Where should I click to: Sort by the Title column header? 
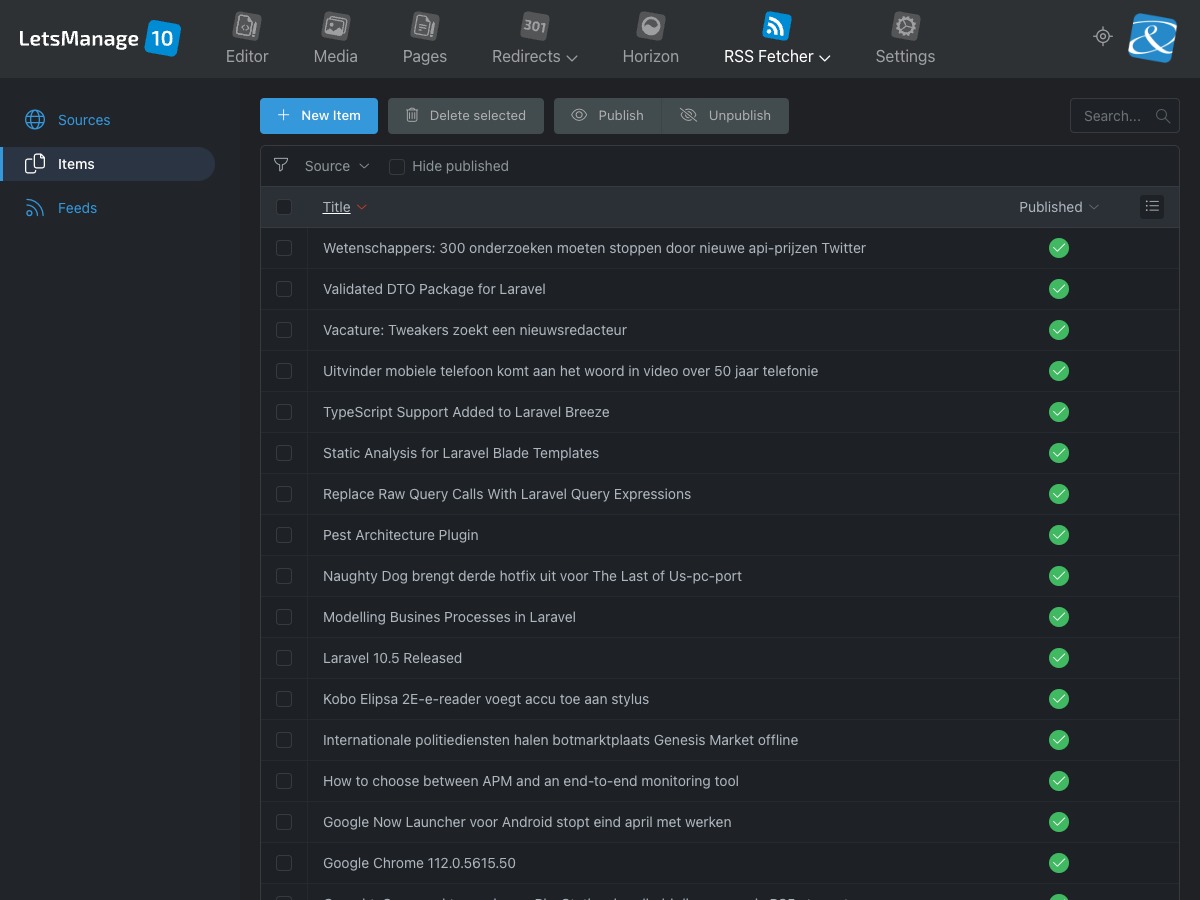(336, 207)
